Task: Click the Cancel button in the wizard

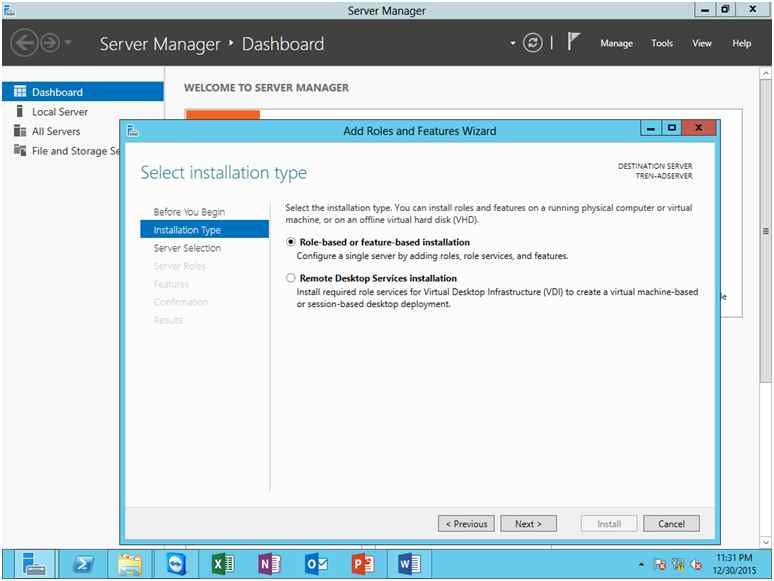Action: point(671,524)
